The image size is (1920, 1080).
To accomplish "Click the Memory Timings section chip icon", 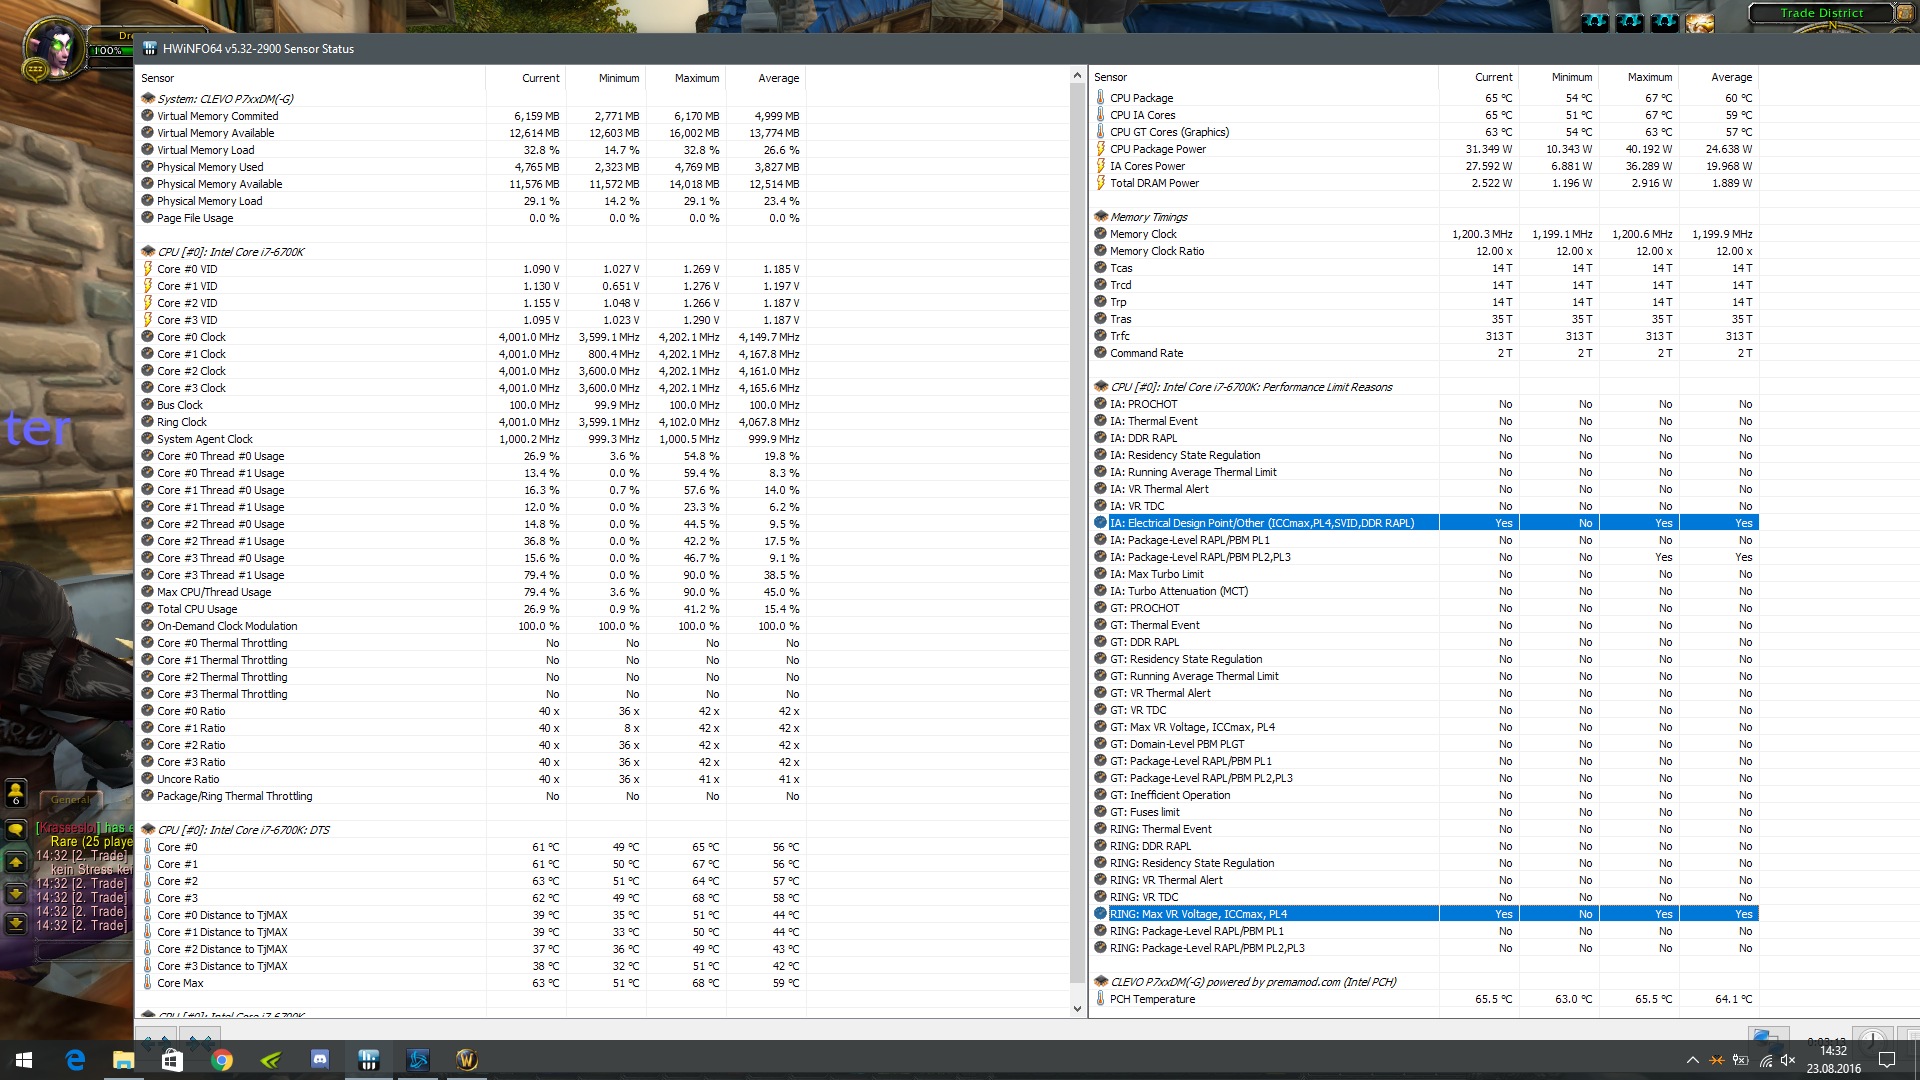I will pyautogui.click(x=1101, y=217).
